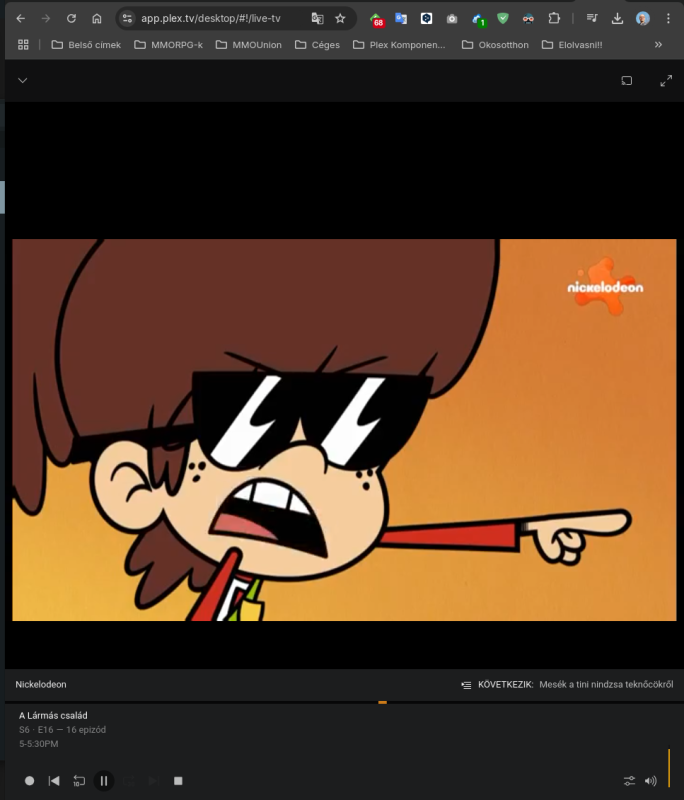
Task: Go back to the previous page
Action: [x=20, y=18]
